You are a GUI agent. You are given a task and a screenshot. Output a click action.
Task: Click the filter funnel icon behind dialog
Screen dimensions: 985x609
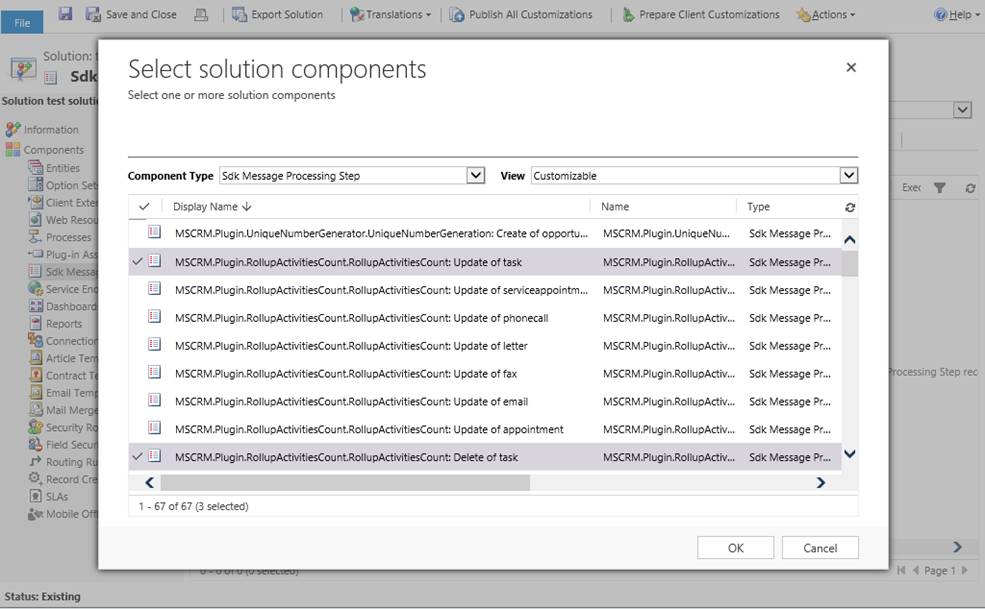[x=940, y=187]
